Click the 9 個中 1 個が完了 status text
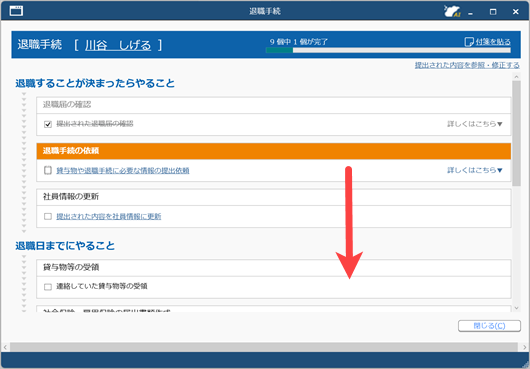The width and height of the screenshot is (530, 369). pyautogui.click(x=298, y=42)
